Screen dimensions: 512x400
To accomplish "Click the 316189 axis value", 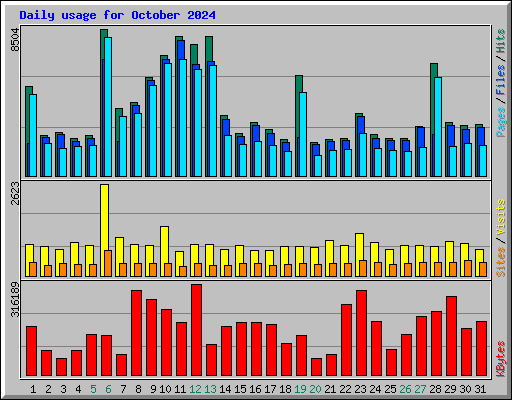I will tap(15, 299).
